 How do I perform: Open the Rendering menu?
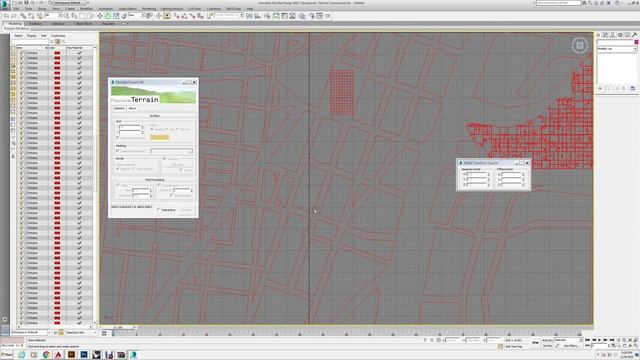click(149, 9)
